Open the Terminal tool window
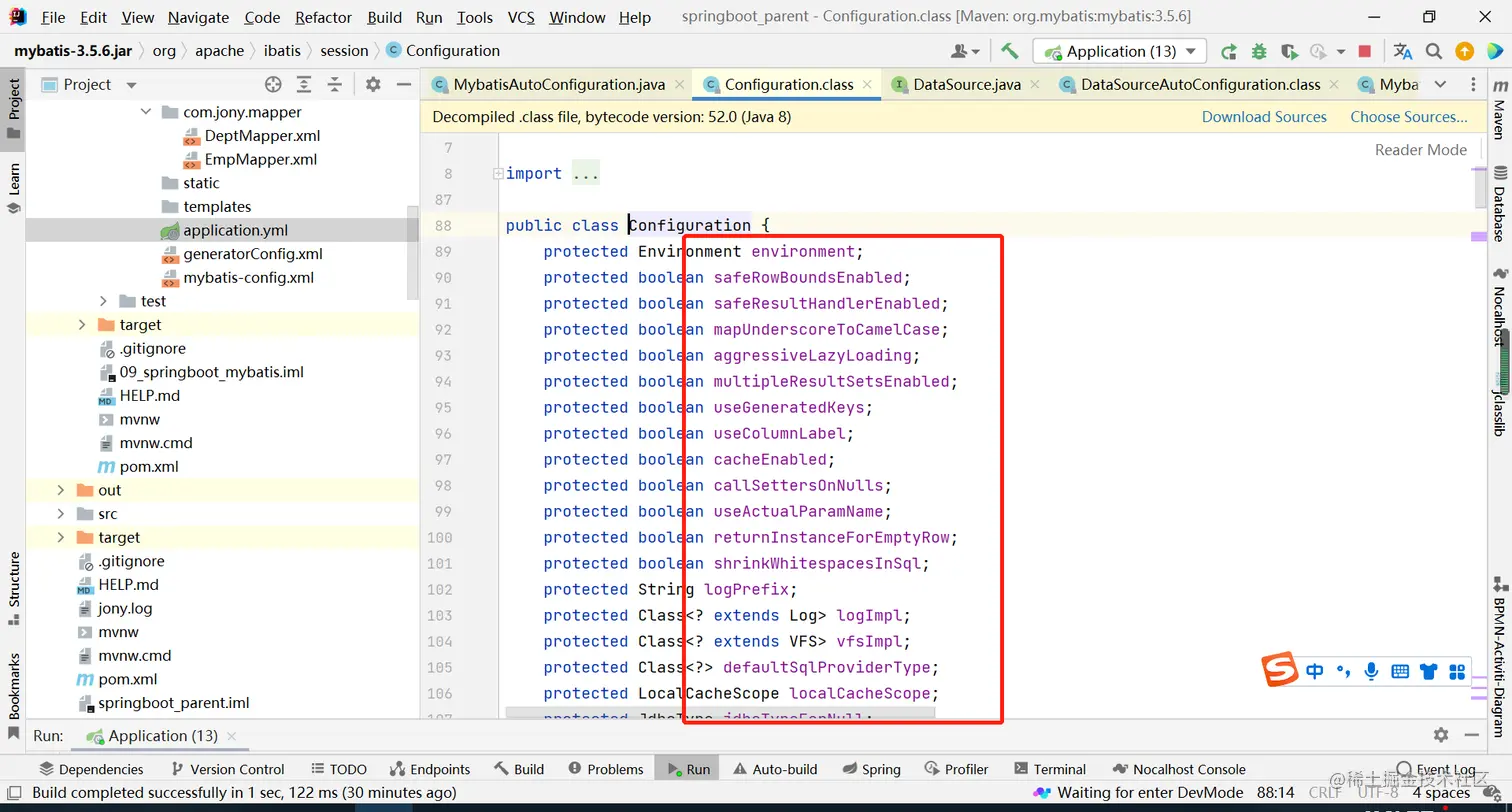Viewport: 1512px width, 812px height. point(1050,769)
